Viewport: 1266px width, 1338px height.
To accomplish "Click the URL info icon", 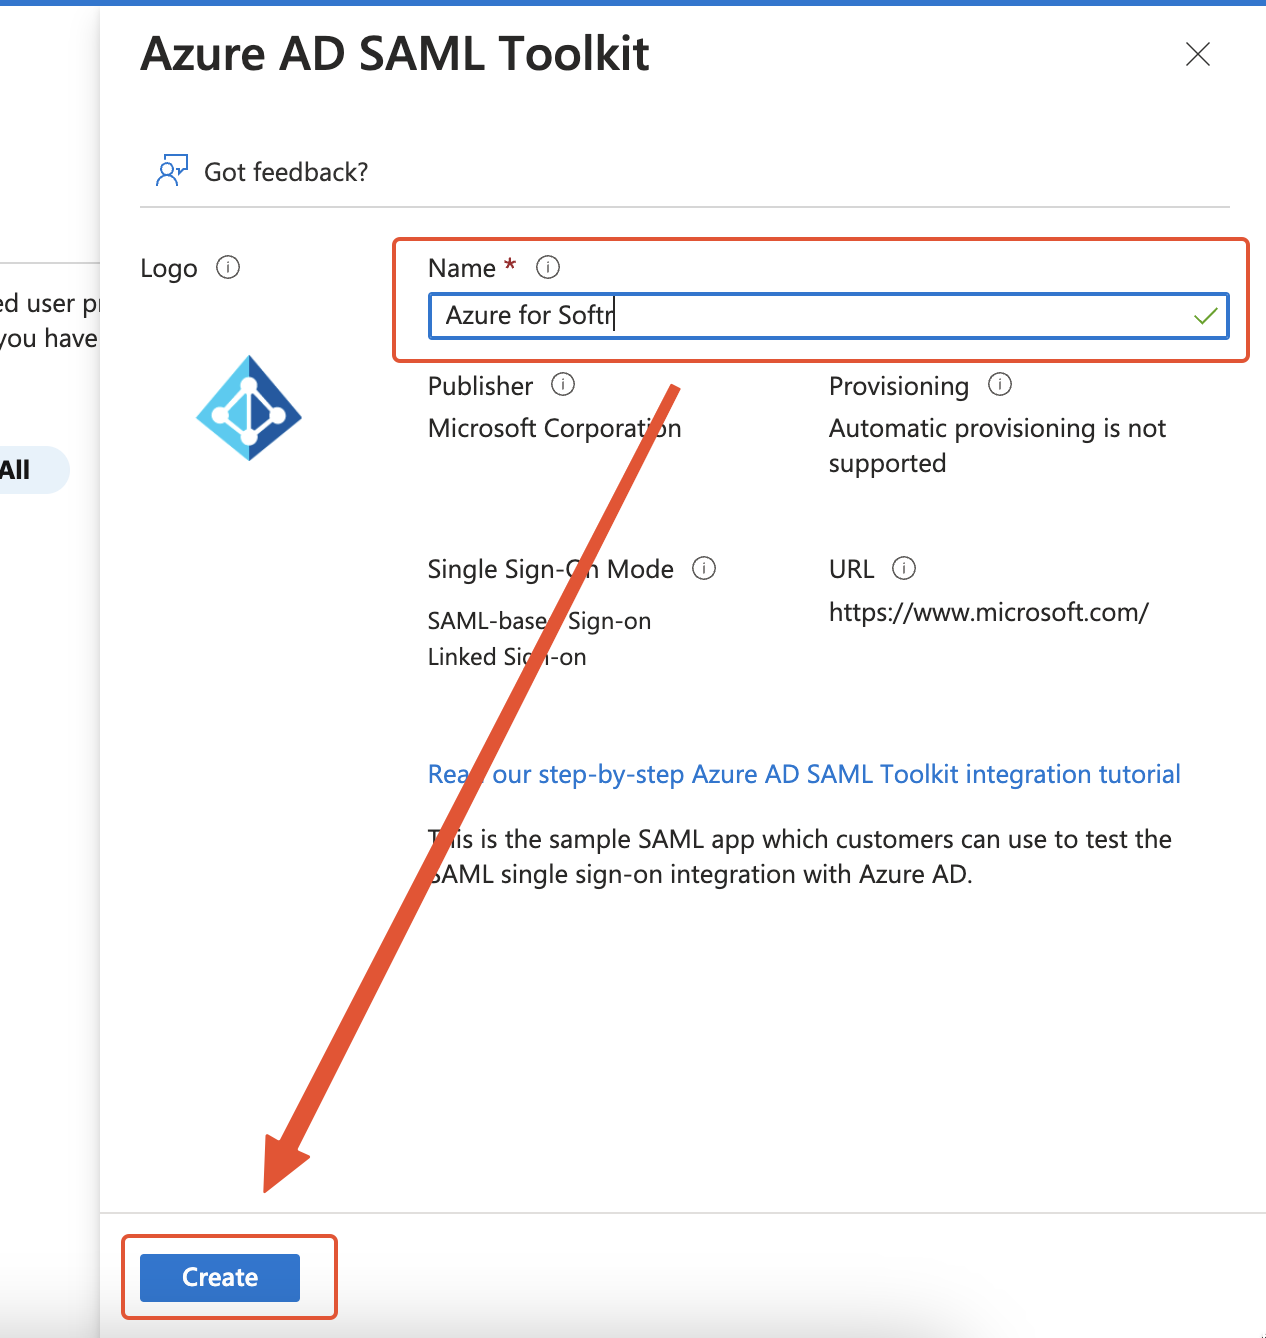I will click(904, 568).
